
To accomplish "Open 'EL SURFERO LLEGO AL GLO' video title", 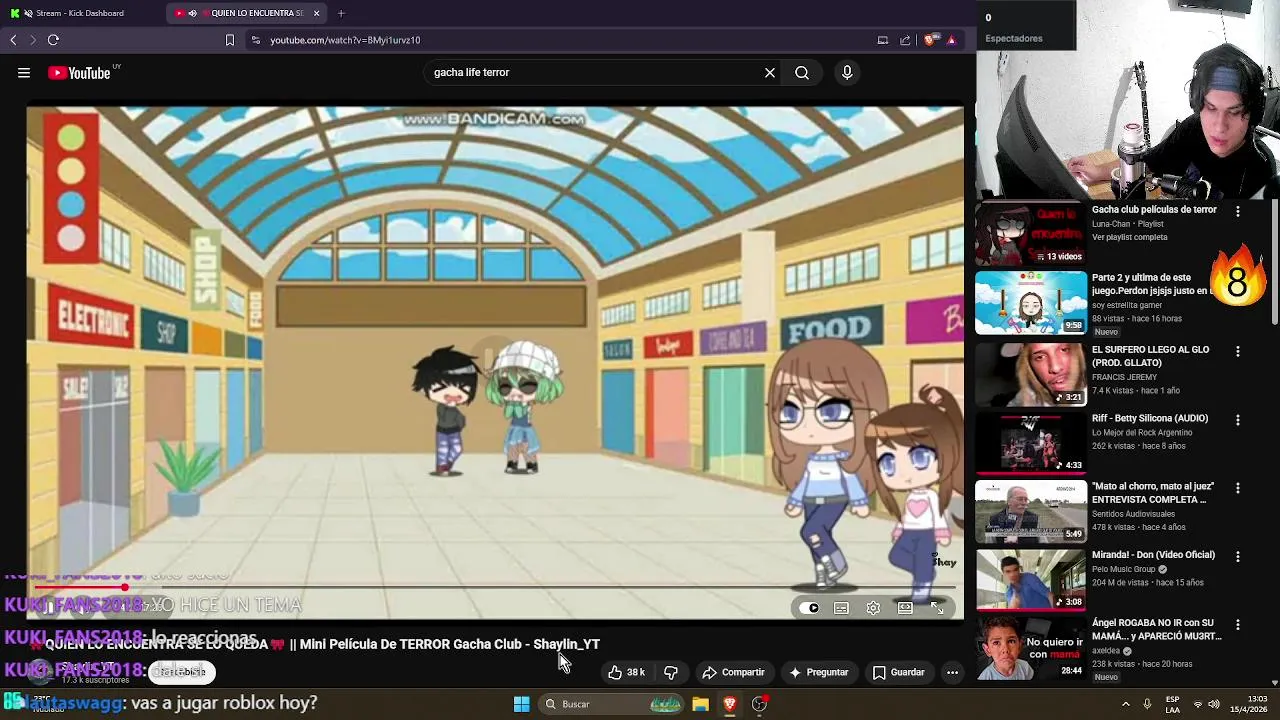I will pyautogui.click(x=1150, y=356).
